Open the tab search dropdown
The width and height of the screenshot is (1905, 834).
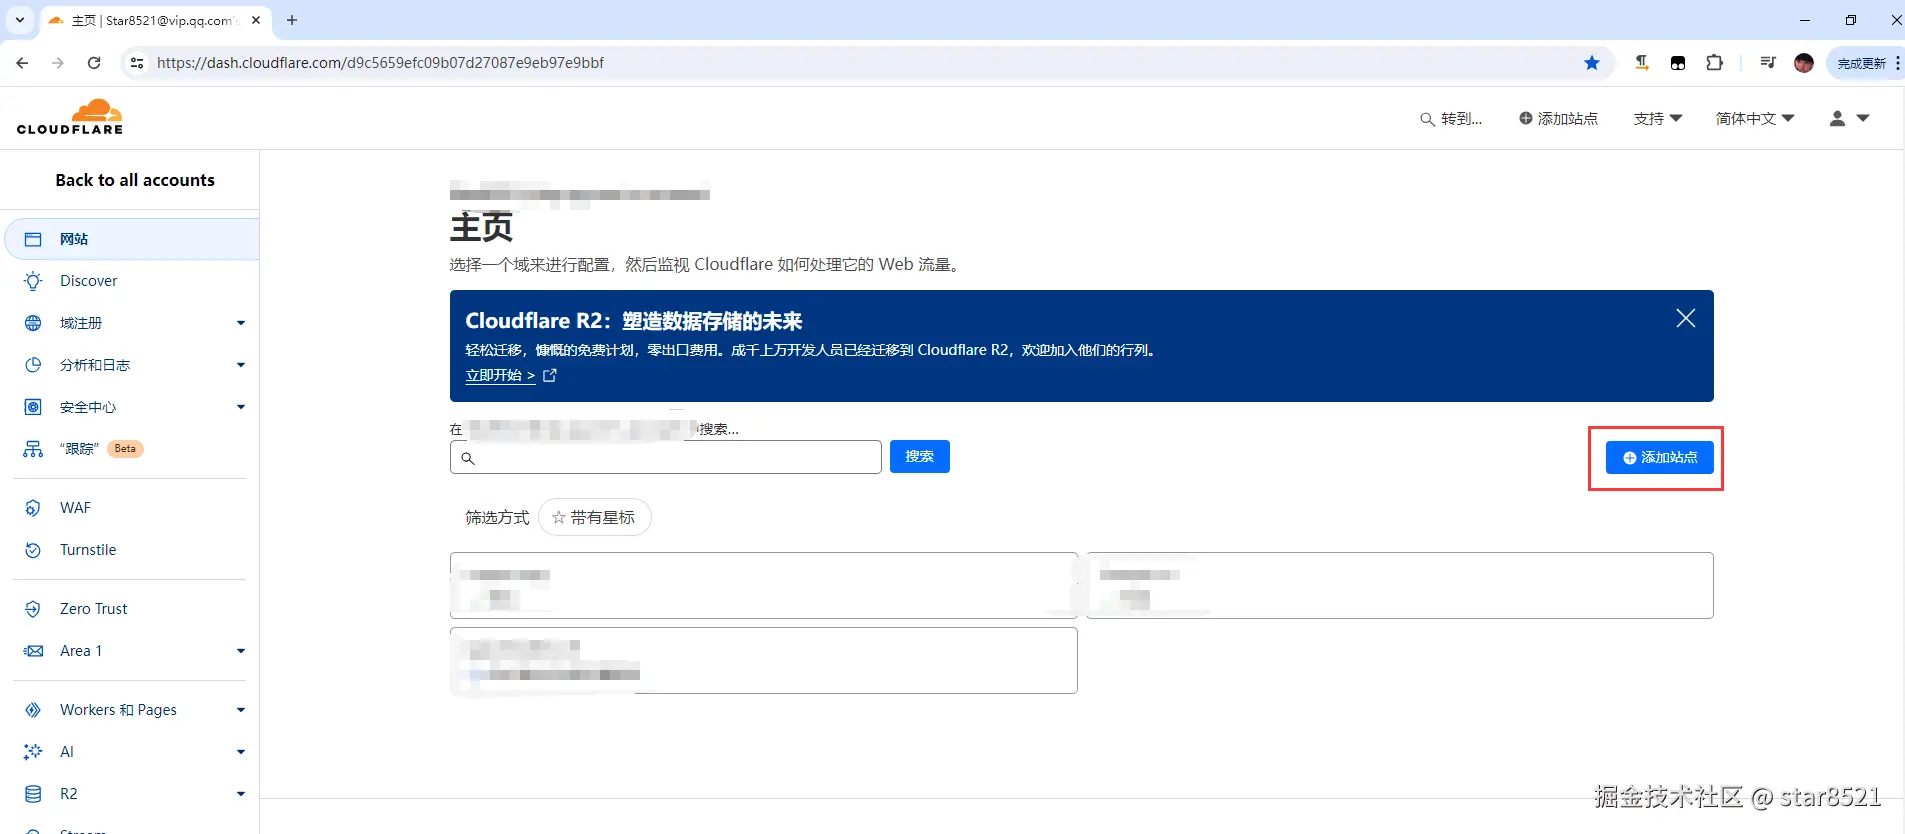tap(20, 20)
